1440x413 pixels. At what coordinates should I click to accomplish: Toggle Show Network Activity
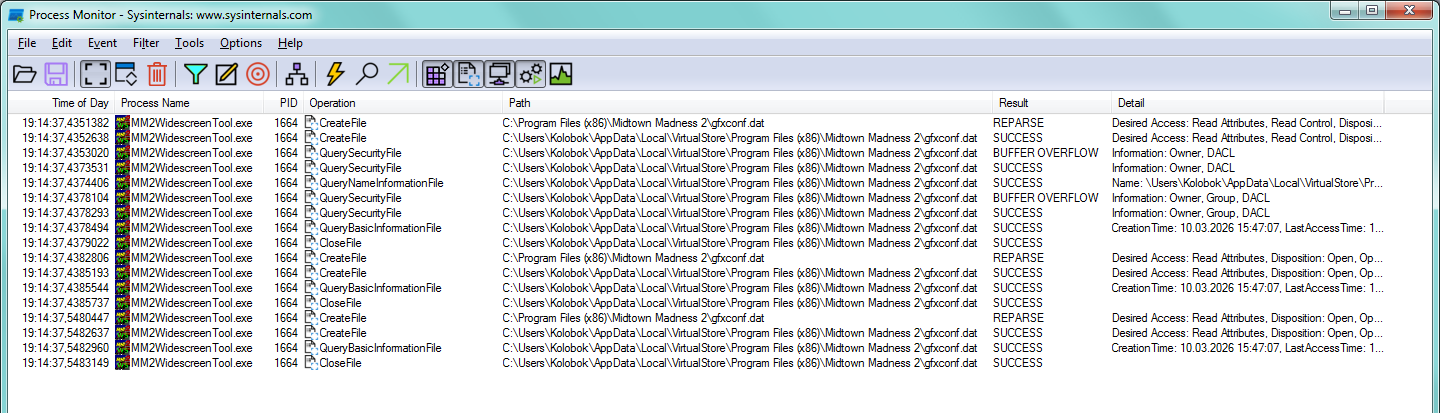tap(500, 73)
